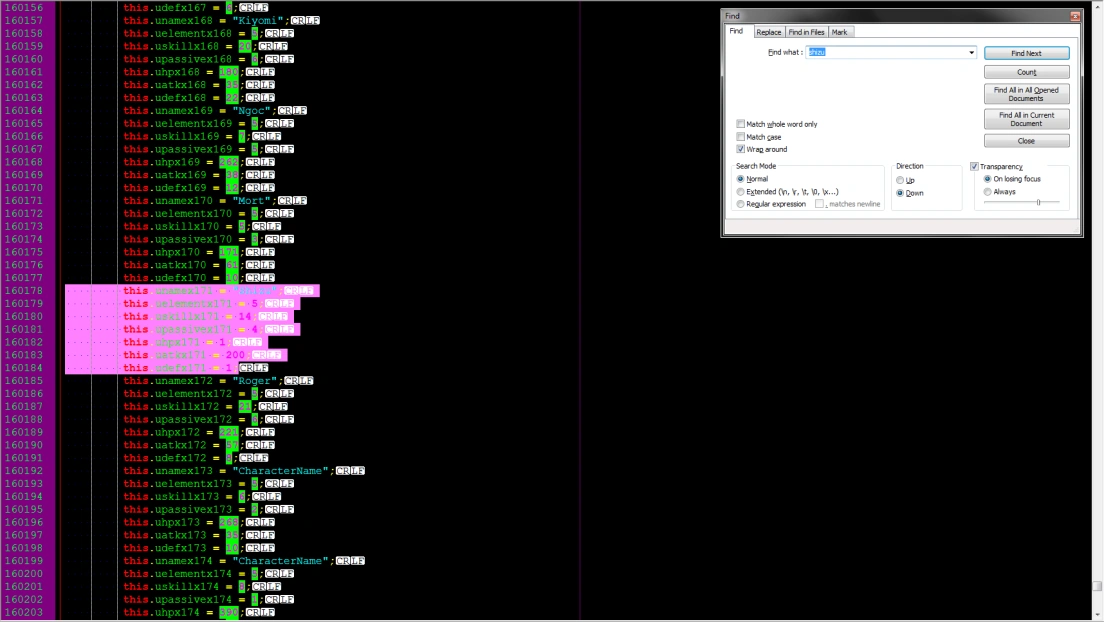
Task: Expand the Find what history dropdown
Action: [x=972, y=53]
